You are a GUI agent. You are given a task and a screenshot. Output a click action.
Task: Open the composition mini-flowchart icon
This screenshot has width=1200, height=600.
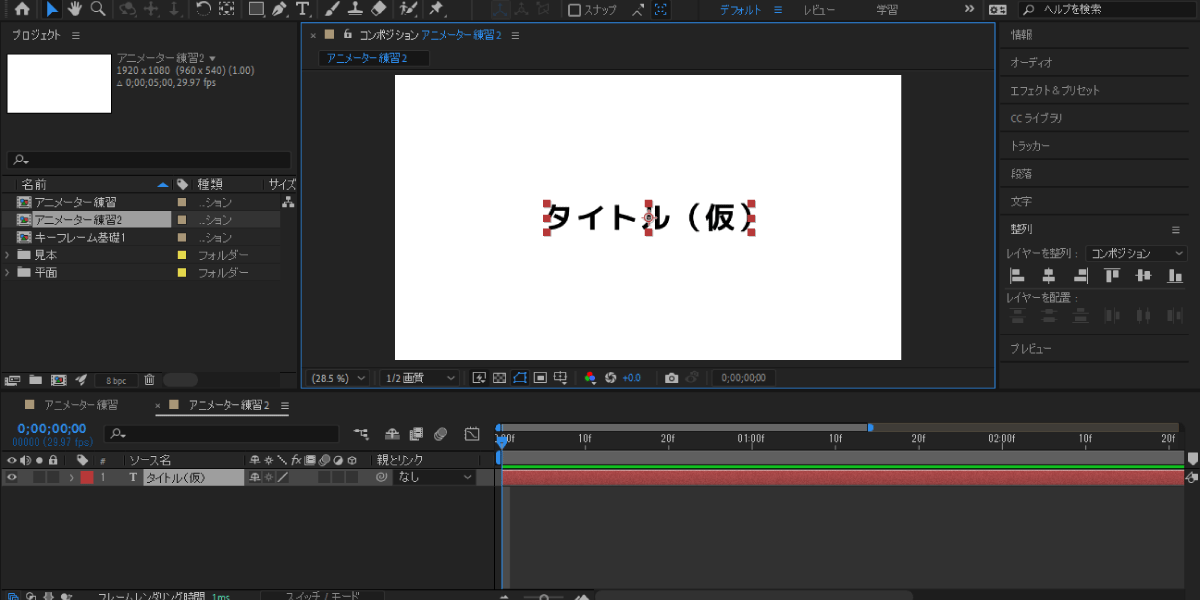point(361,434)
